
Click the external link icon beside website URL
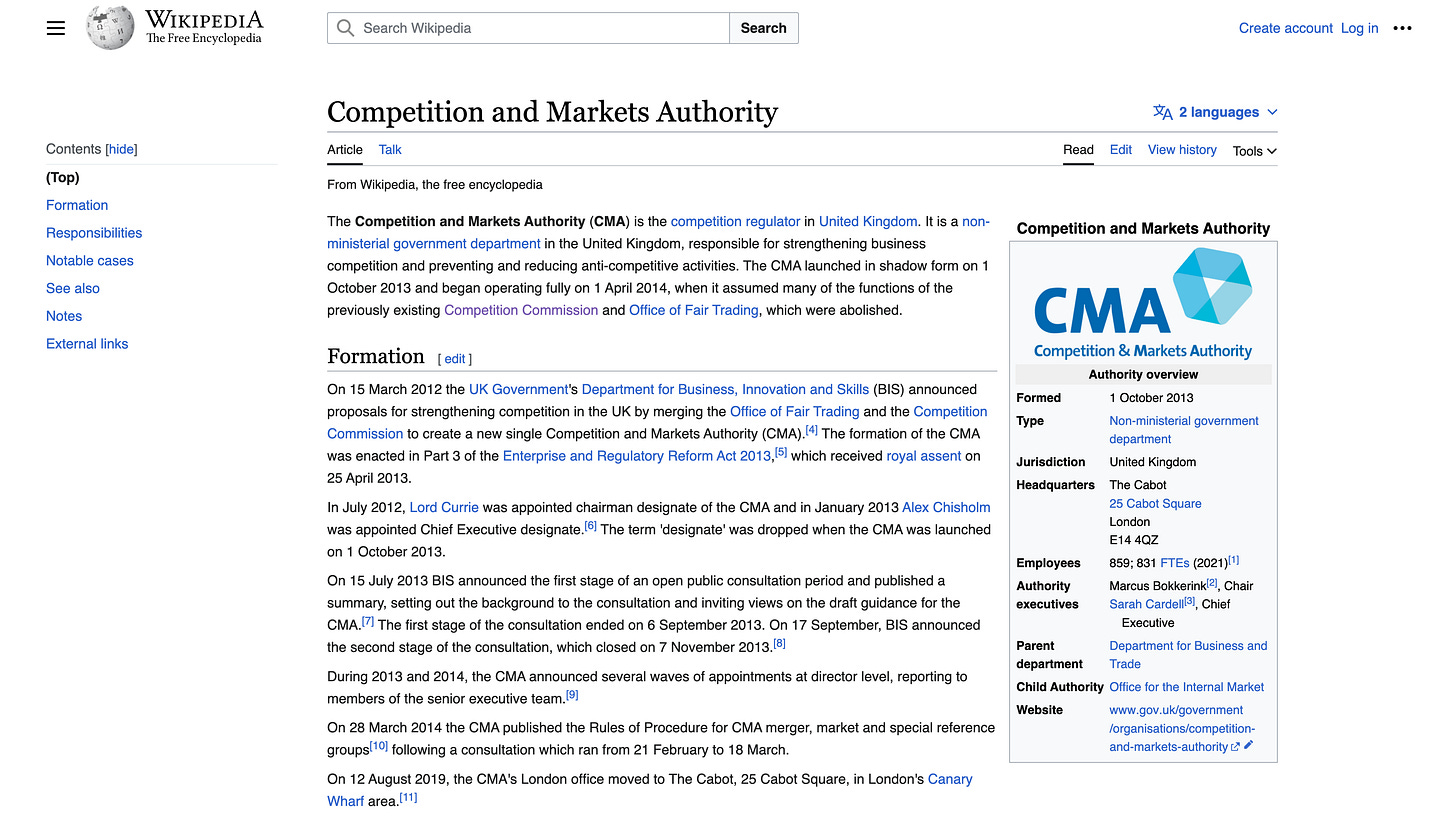pos(1236,747)
